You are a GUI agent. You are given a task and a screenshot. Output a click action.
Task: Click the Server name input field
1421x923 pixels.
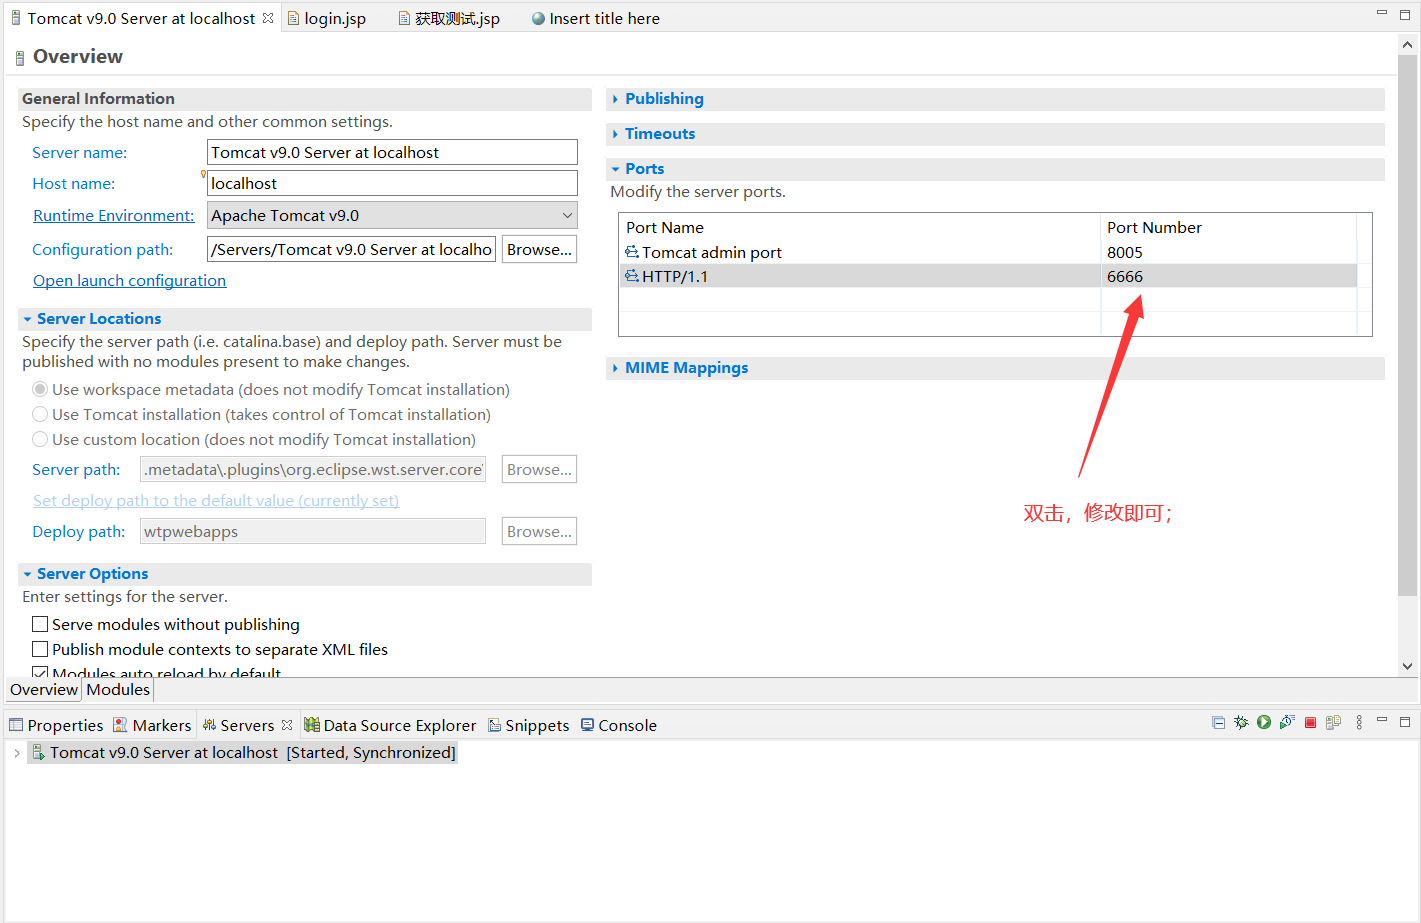pos(392,152)
